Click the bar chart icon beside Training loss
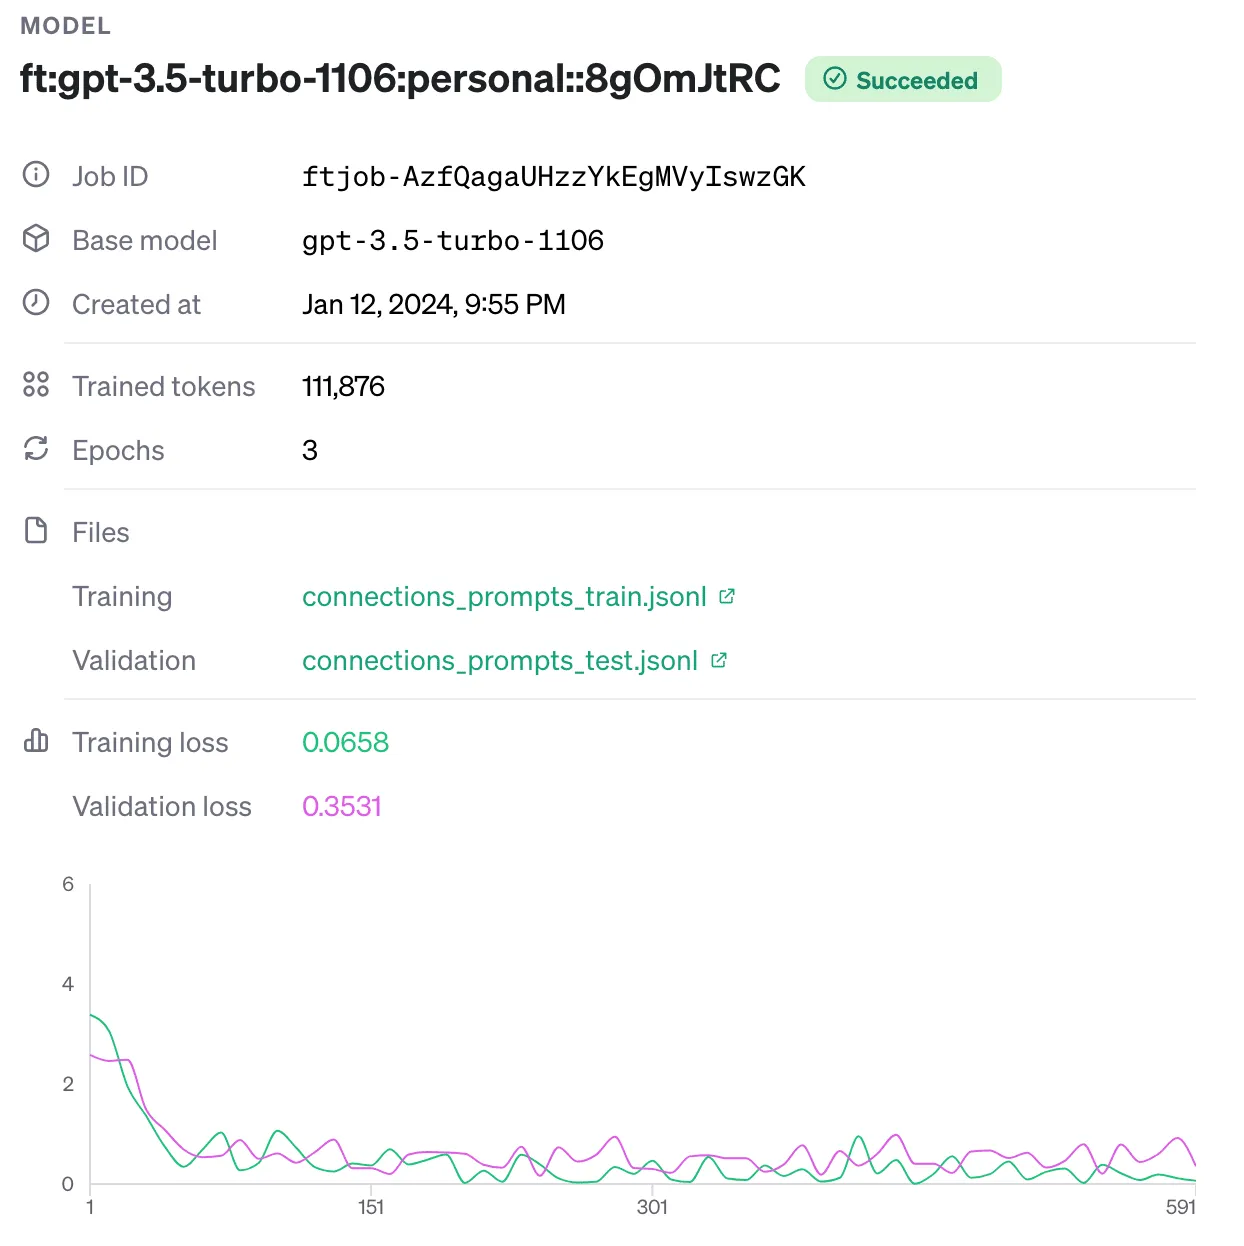This screenshot has width=1244, height=1246. (x=36, y=741)
